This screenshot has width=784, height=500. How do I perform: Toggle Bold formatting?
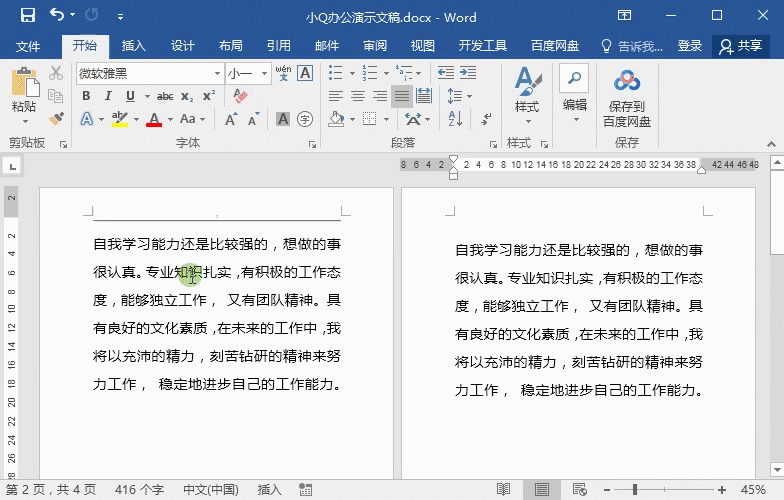pyautogui.click(x=86, y=96)
